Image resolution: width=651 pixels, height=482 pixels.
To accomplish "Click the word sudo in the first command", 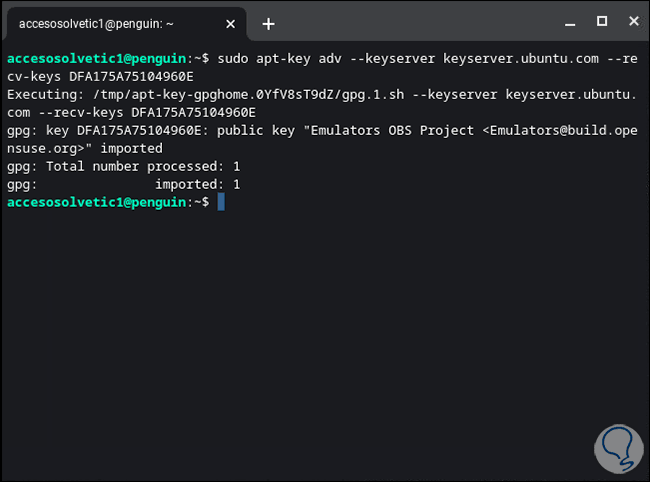I will (x=232, y=58).
